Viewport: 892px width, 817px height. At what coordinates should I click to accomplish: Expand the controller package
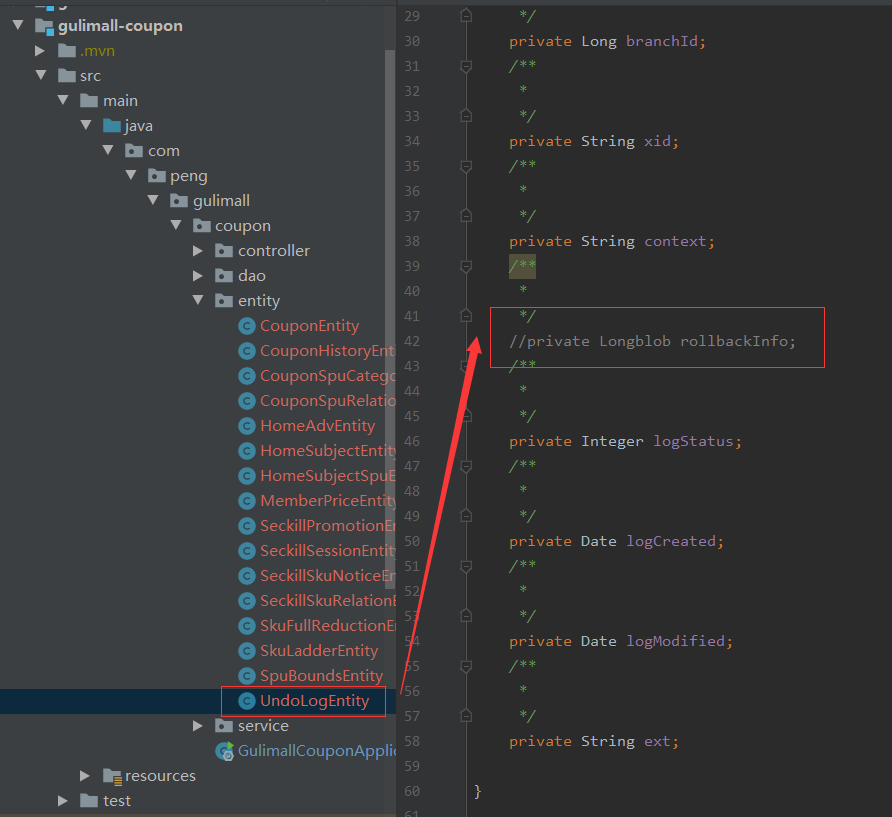(197, 250)
